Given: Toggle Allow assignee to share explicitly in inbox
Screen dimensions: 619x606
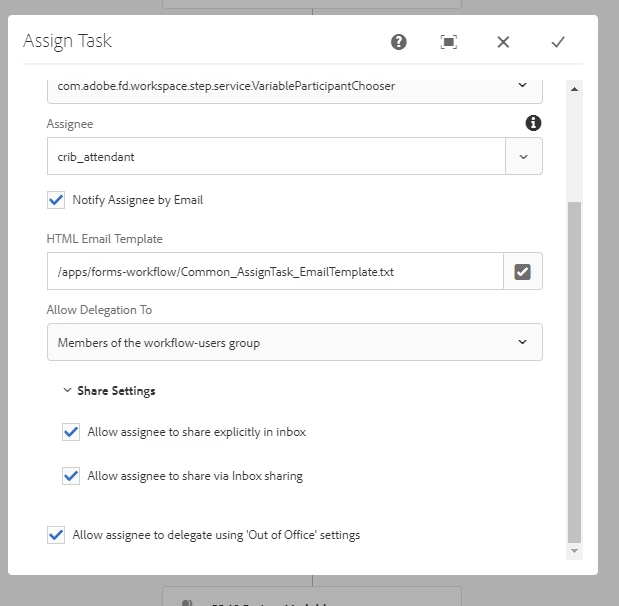Looking at the screenshot, I should (x=71, y=432).
